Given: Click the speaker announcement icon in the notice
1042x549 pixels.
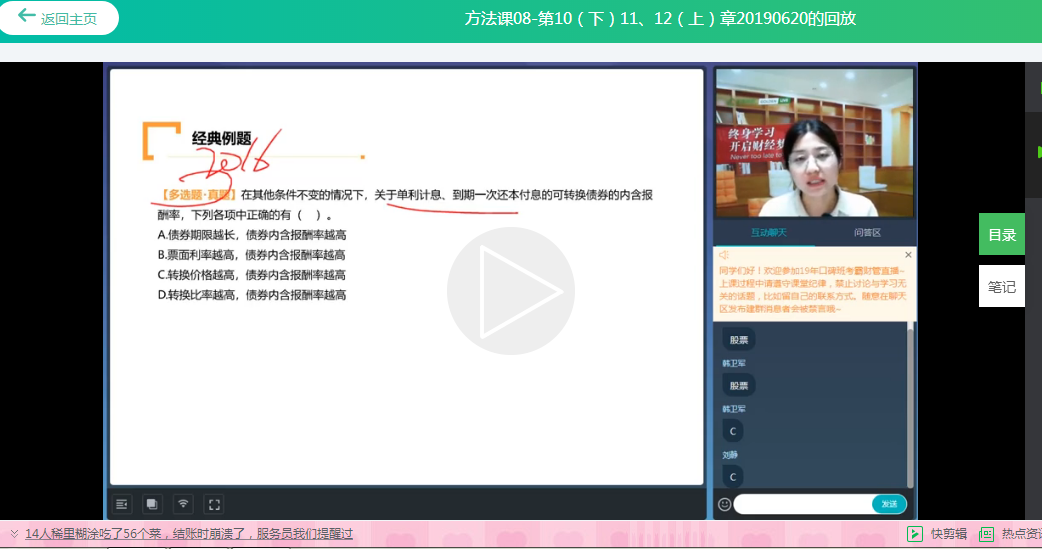Looking at the screenshot, I should click(x=724, y=256).
